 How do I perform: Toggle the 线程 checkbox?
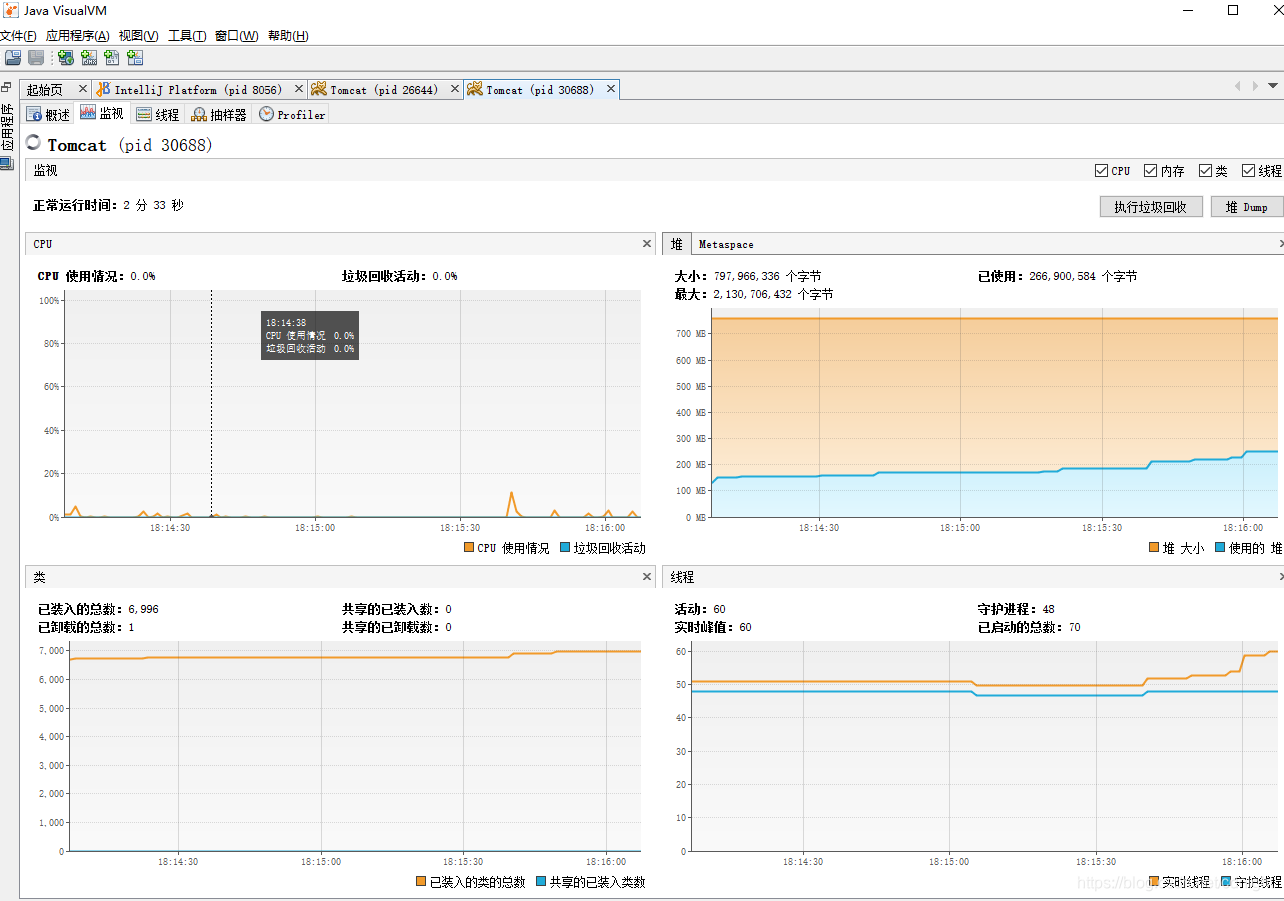[x=1248, y=171]
